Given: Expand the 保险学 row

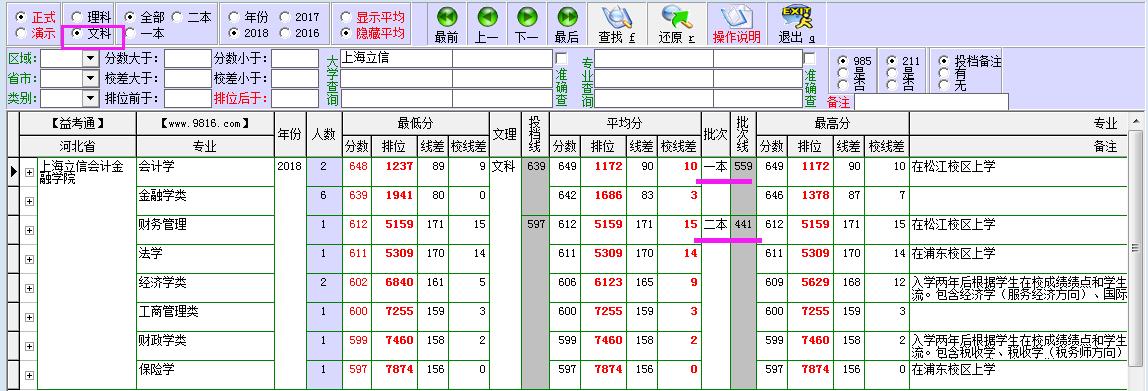Looking at the screenshot, I should [x=29, y=375].
